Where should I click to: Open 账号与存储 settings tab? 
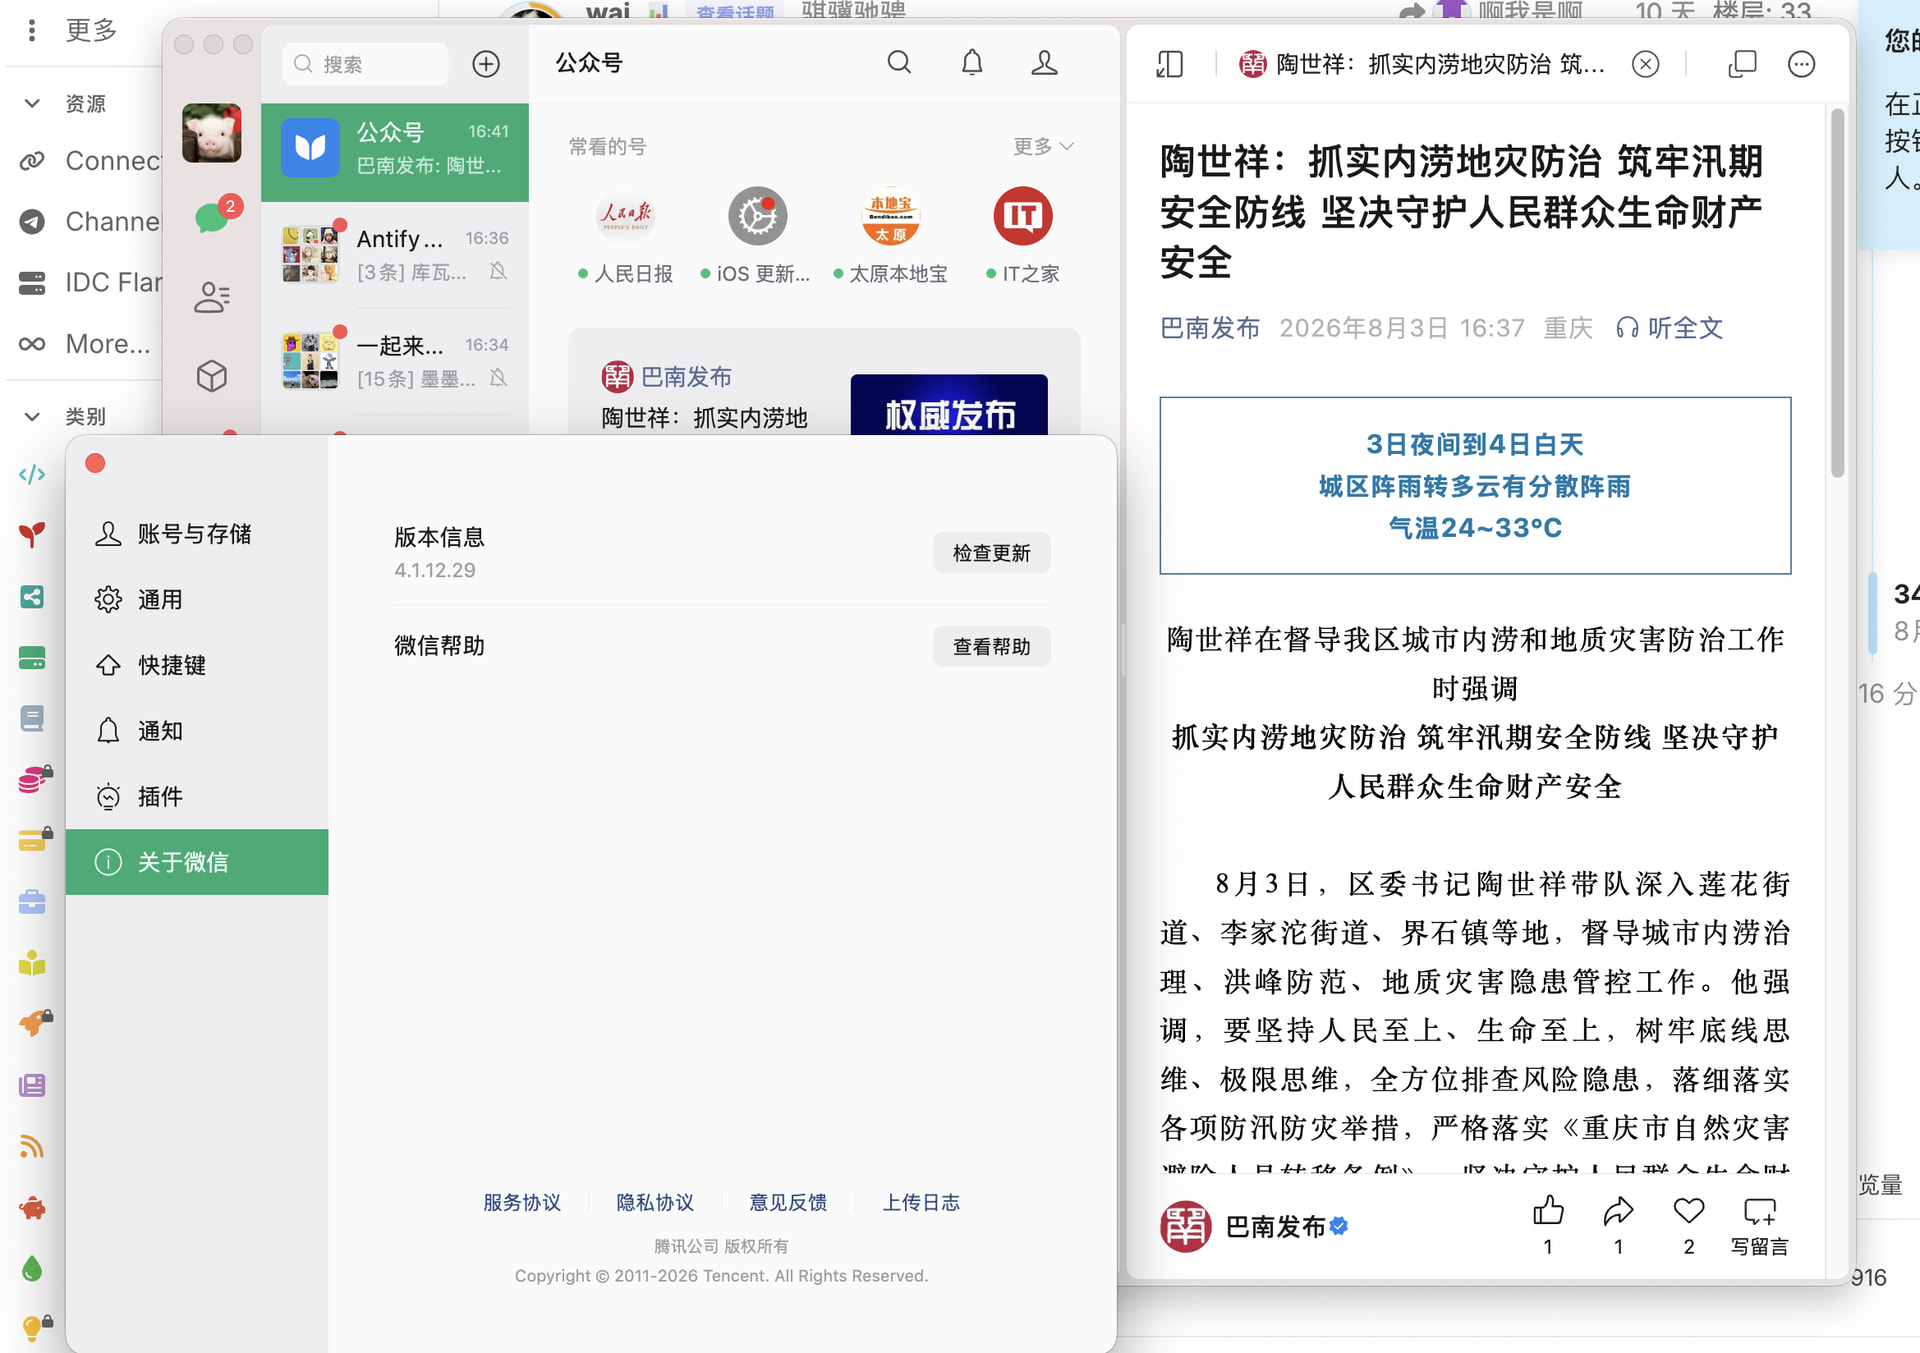[x=197, y=534]
